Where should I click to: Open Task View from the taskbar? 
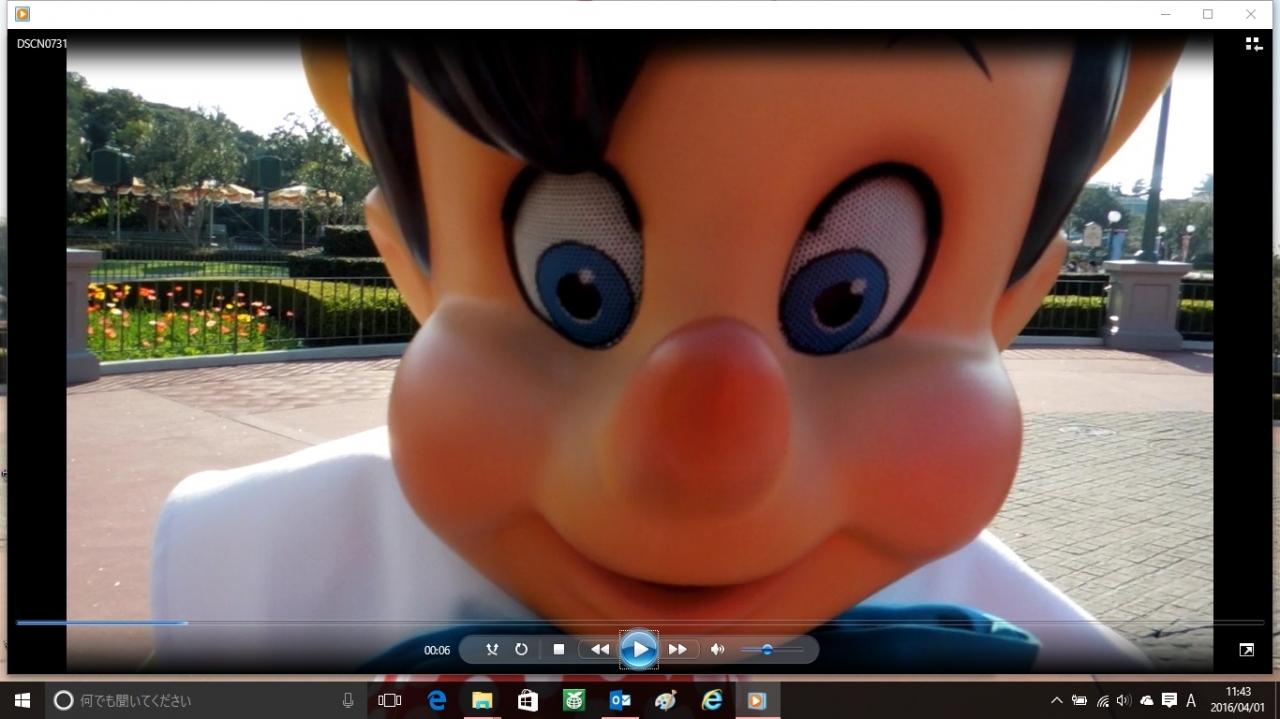click(x=390, y=700)
